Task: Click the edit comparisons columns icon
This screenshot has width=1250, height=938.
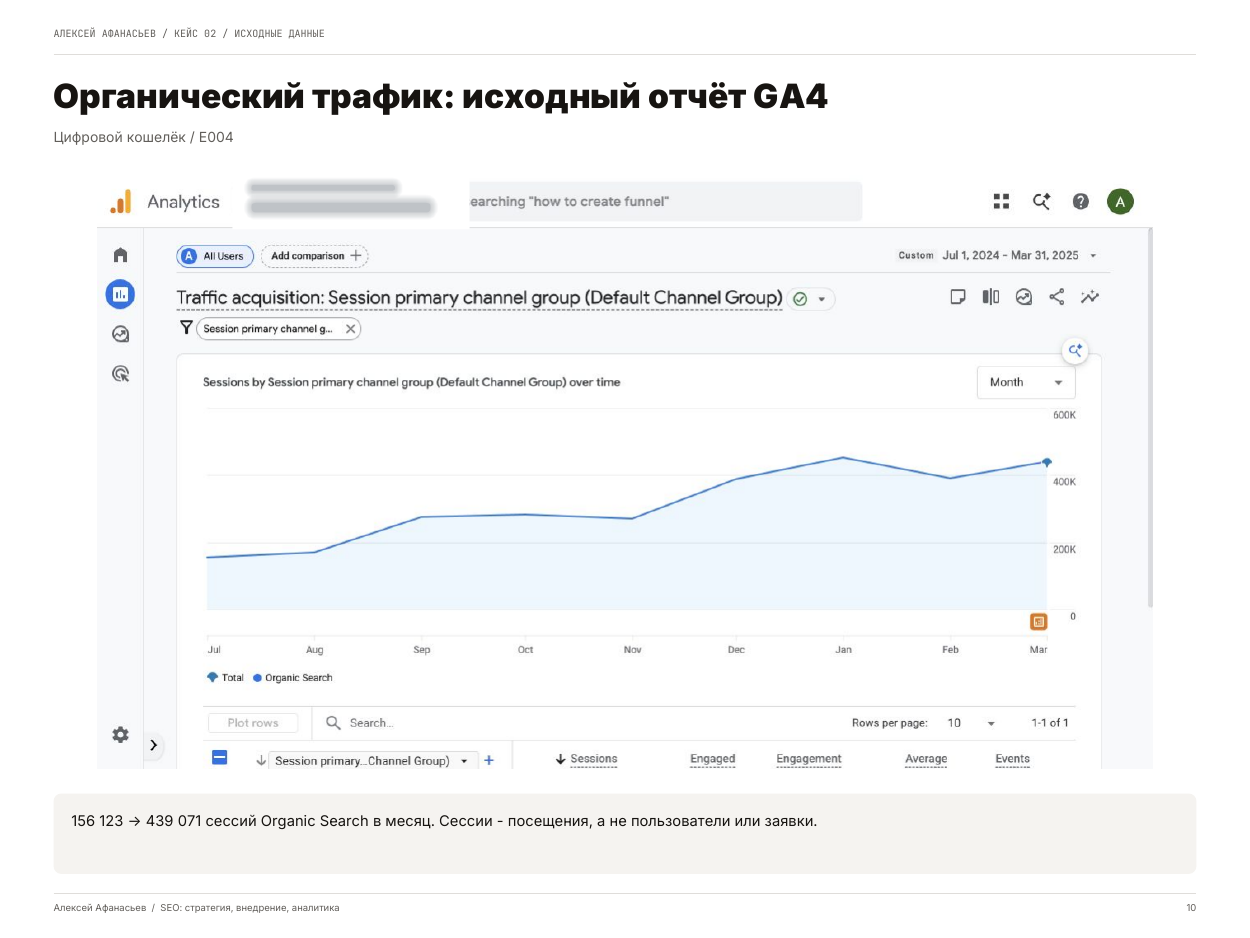Action: click(991, 297)
